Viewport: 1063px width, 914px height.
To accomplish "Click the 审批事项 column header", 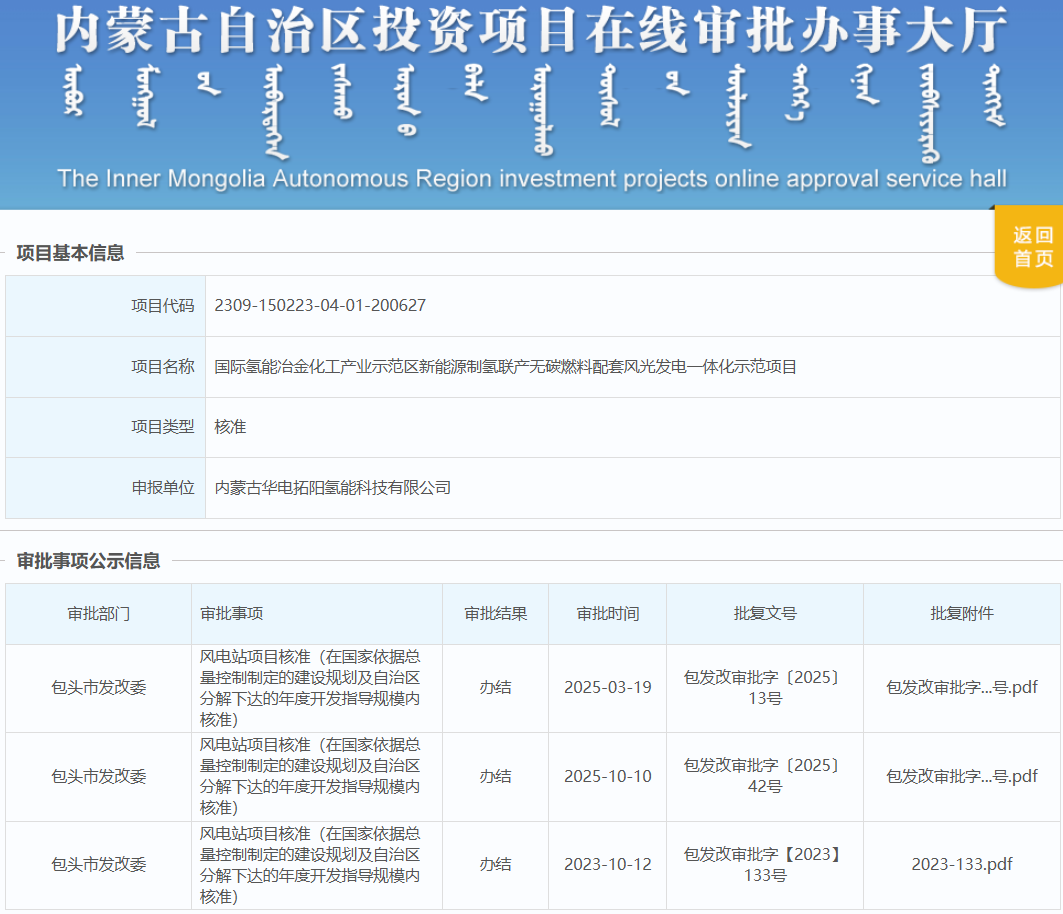I will (x=231, y=614).
